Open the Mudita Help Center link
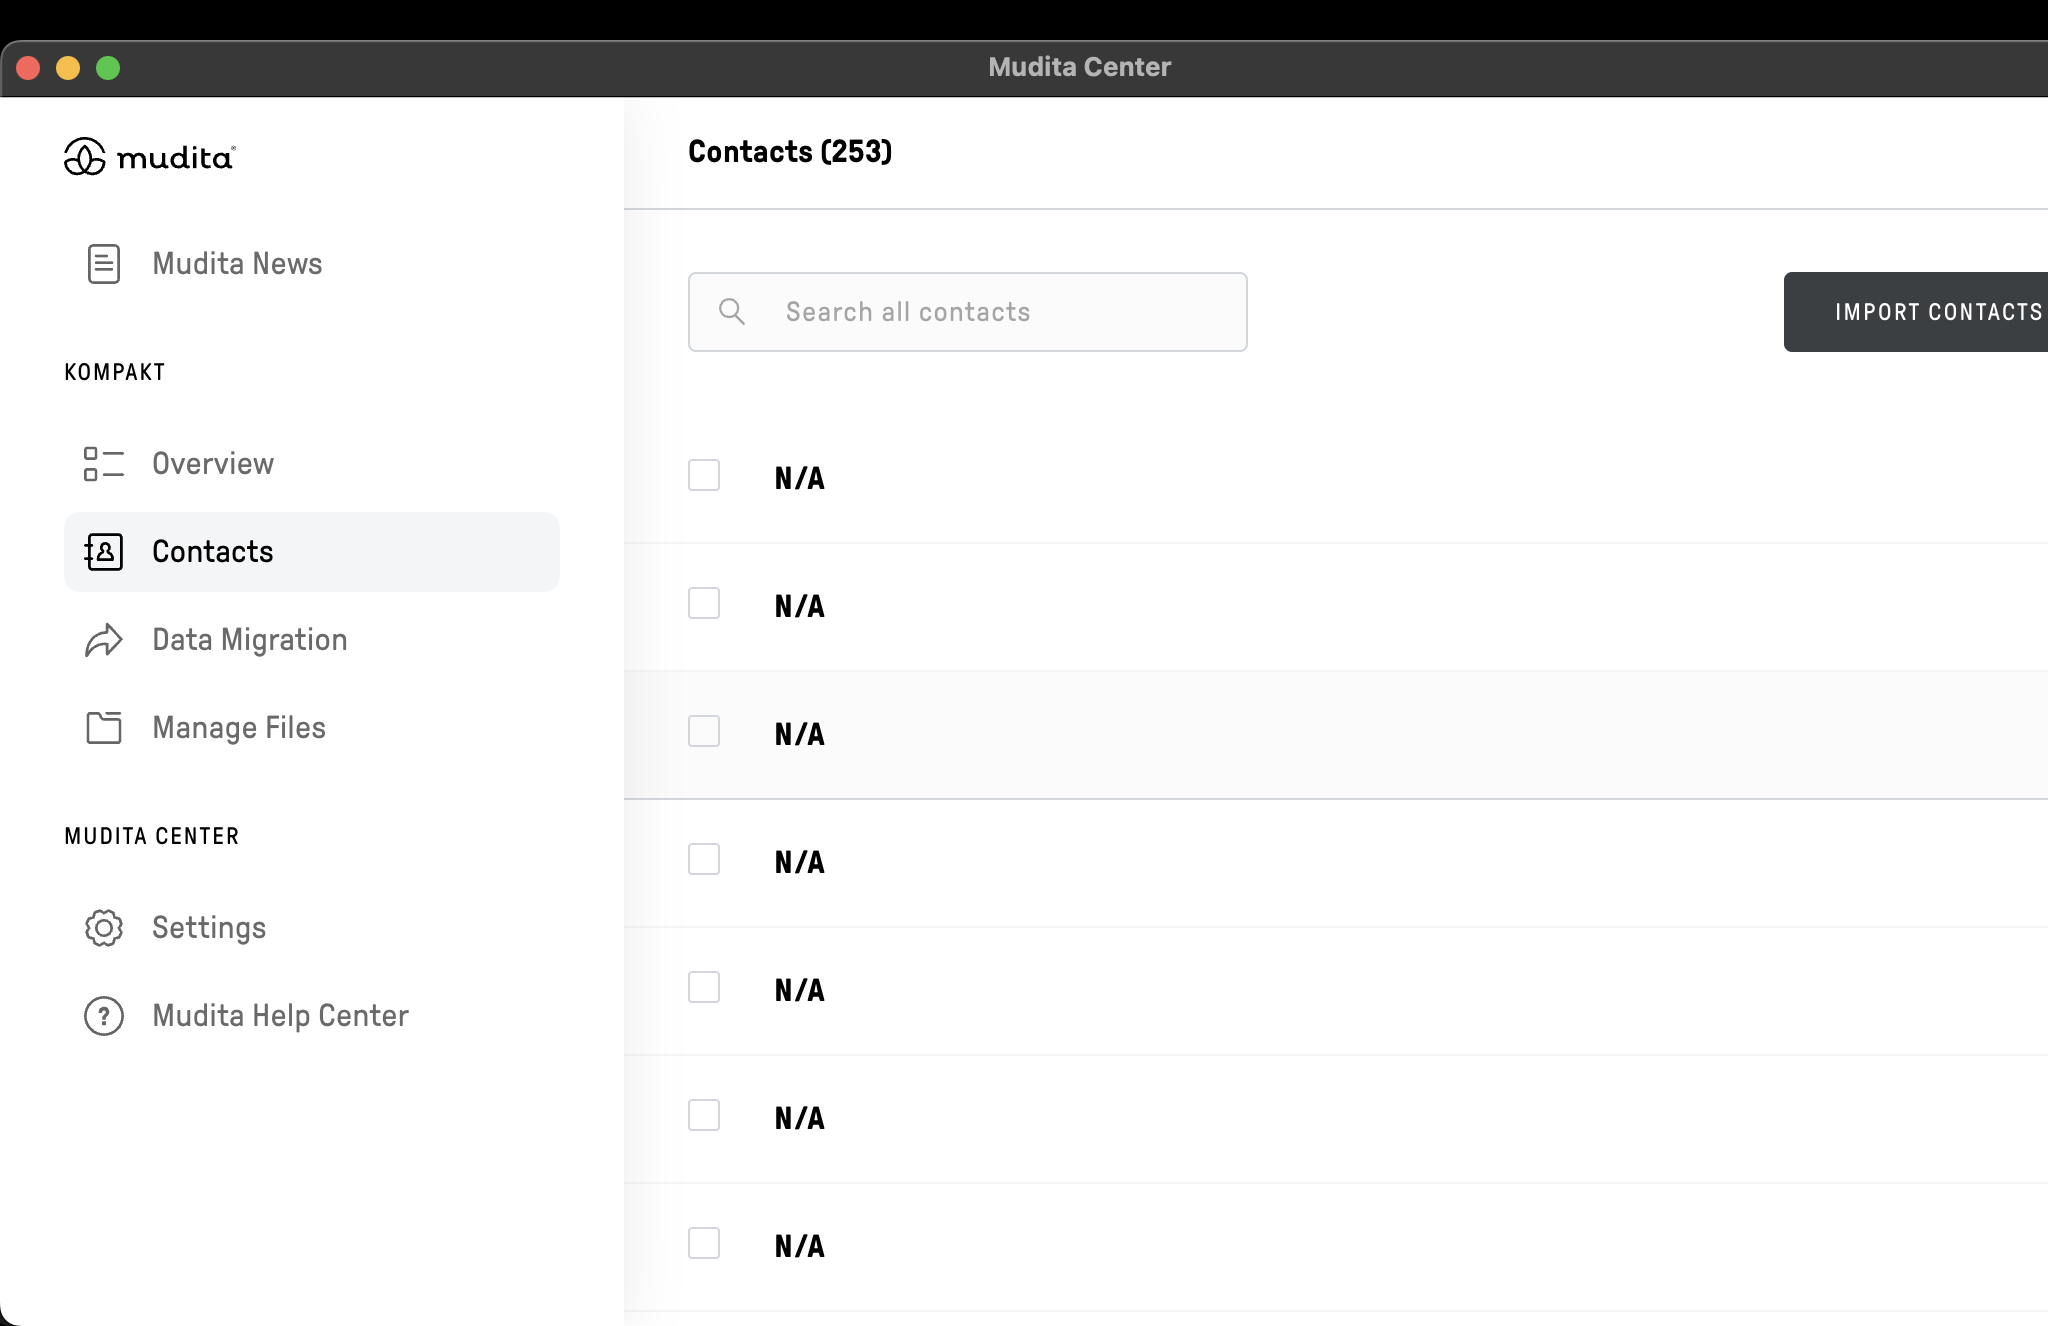 (x=280, y=1016)
